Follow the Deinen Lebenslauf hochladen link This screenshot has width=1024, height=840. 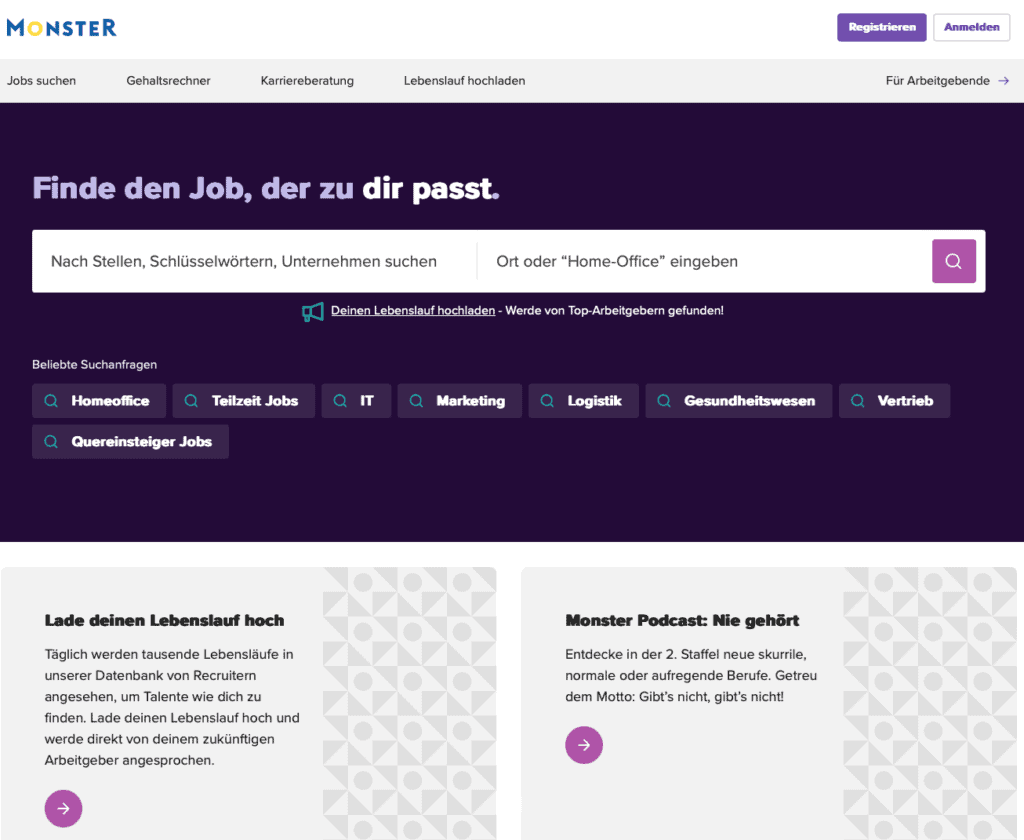413,311
